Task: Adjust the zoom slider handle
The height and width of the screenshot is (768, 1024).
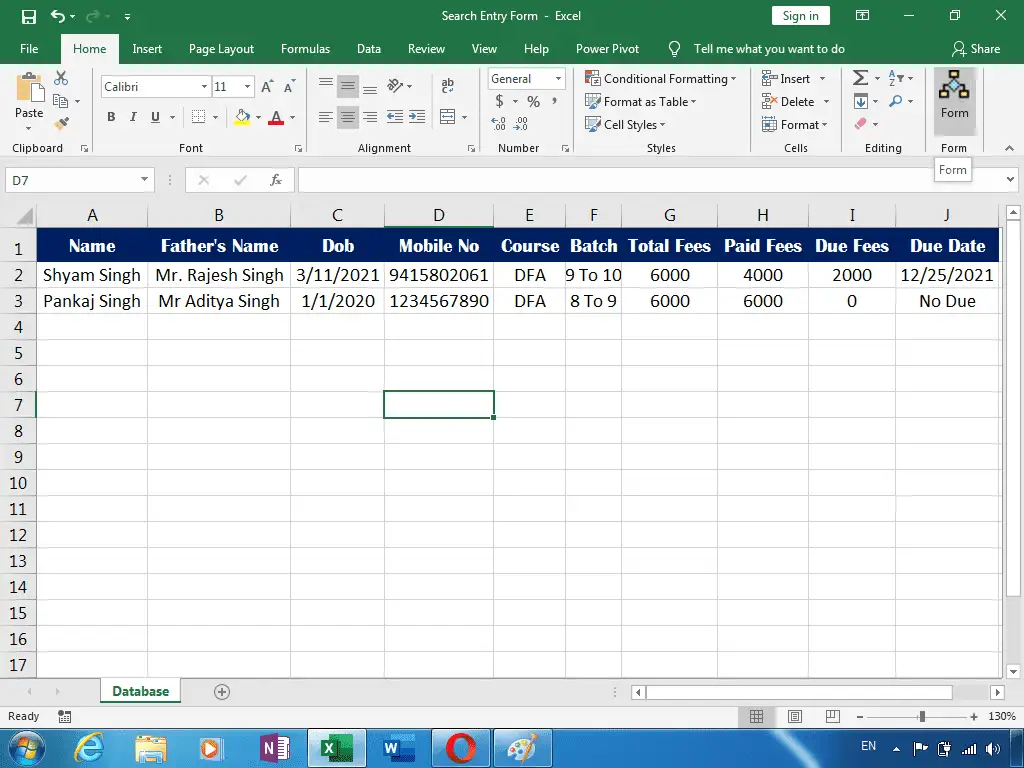Action: tap(922, 716)
